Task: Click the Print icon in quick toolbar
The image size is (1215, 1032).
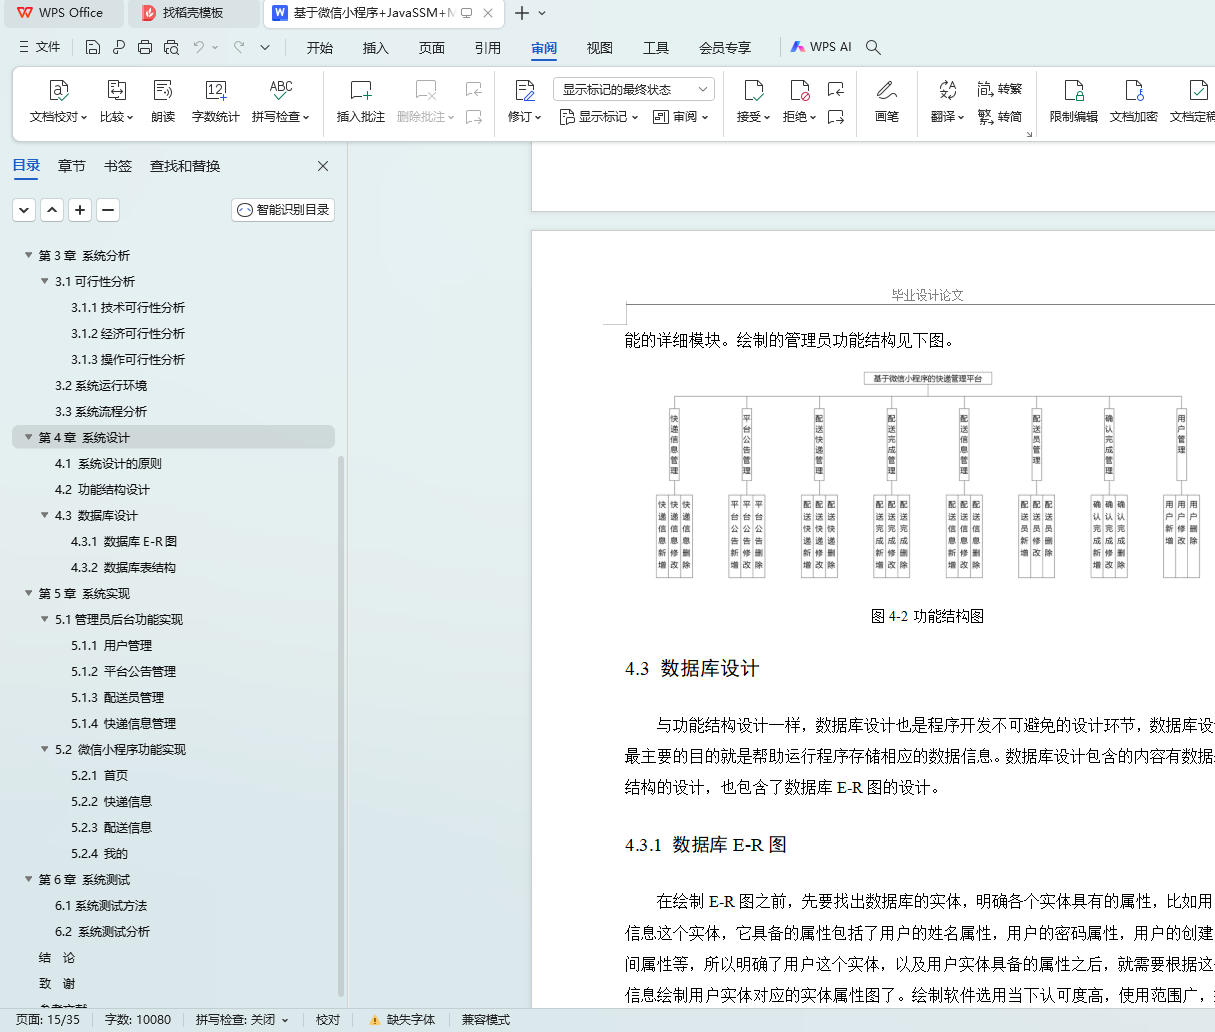Action: tap(145, 47)
